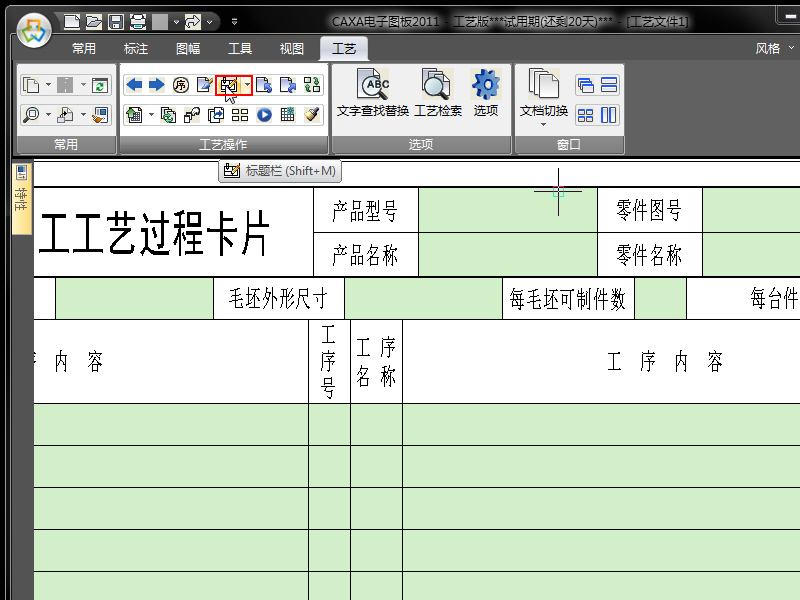Click the paintbrush icon in 工艺操作

pyautogui.click(x=311, y=115)
